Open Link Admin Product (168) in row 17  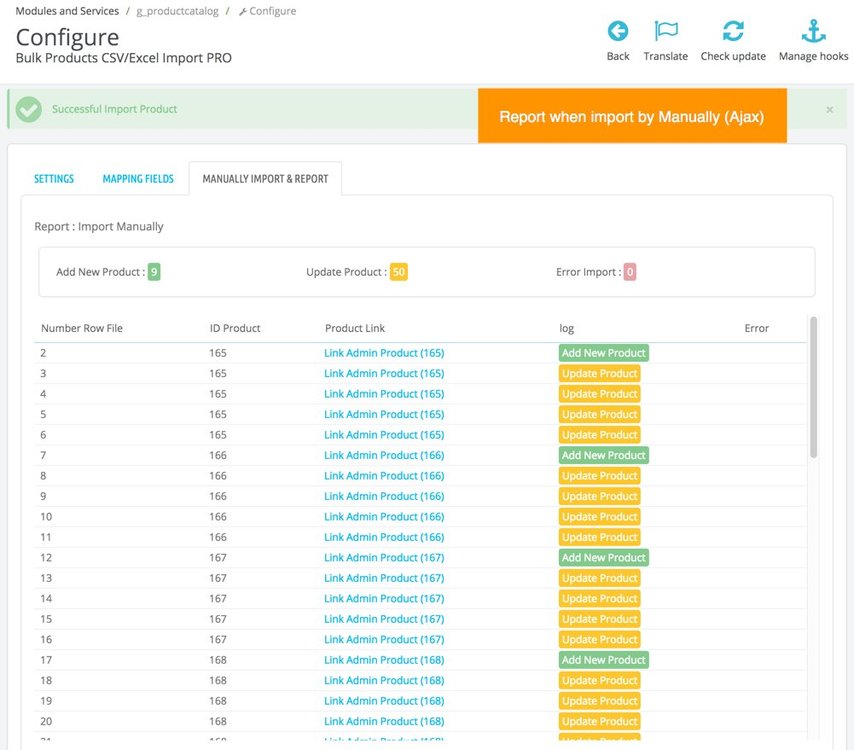384,660
